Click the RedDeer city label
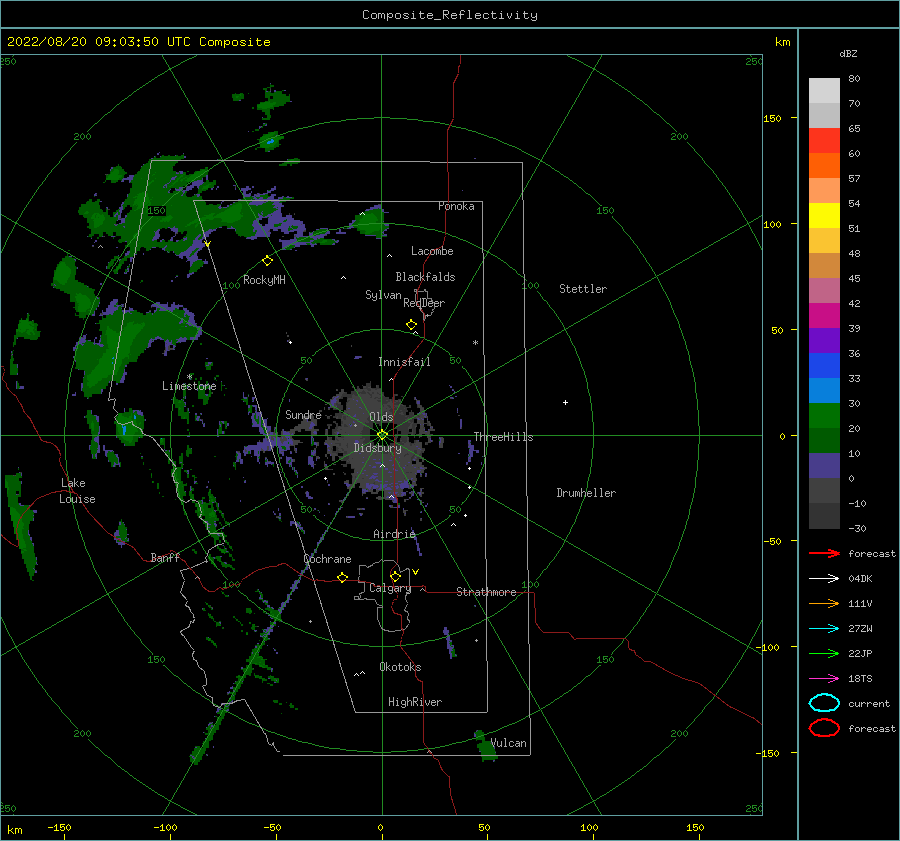The image size is (900, 841). click(x=424, y=303)
